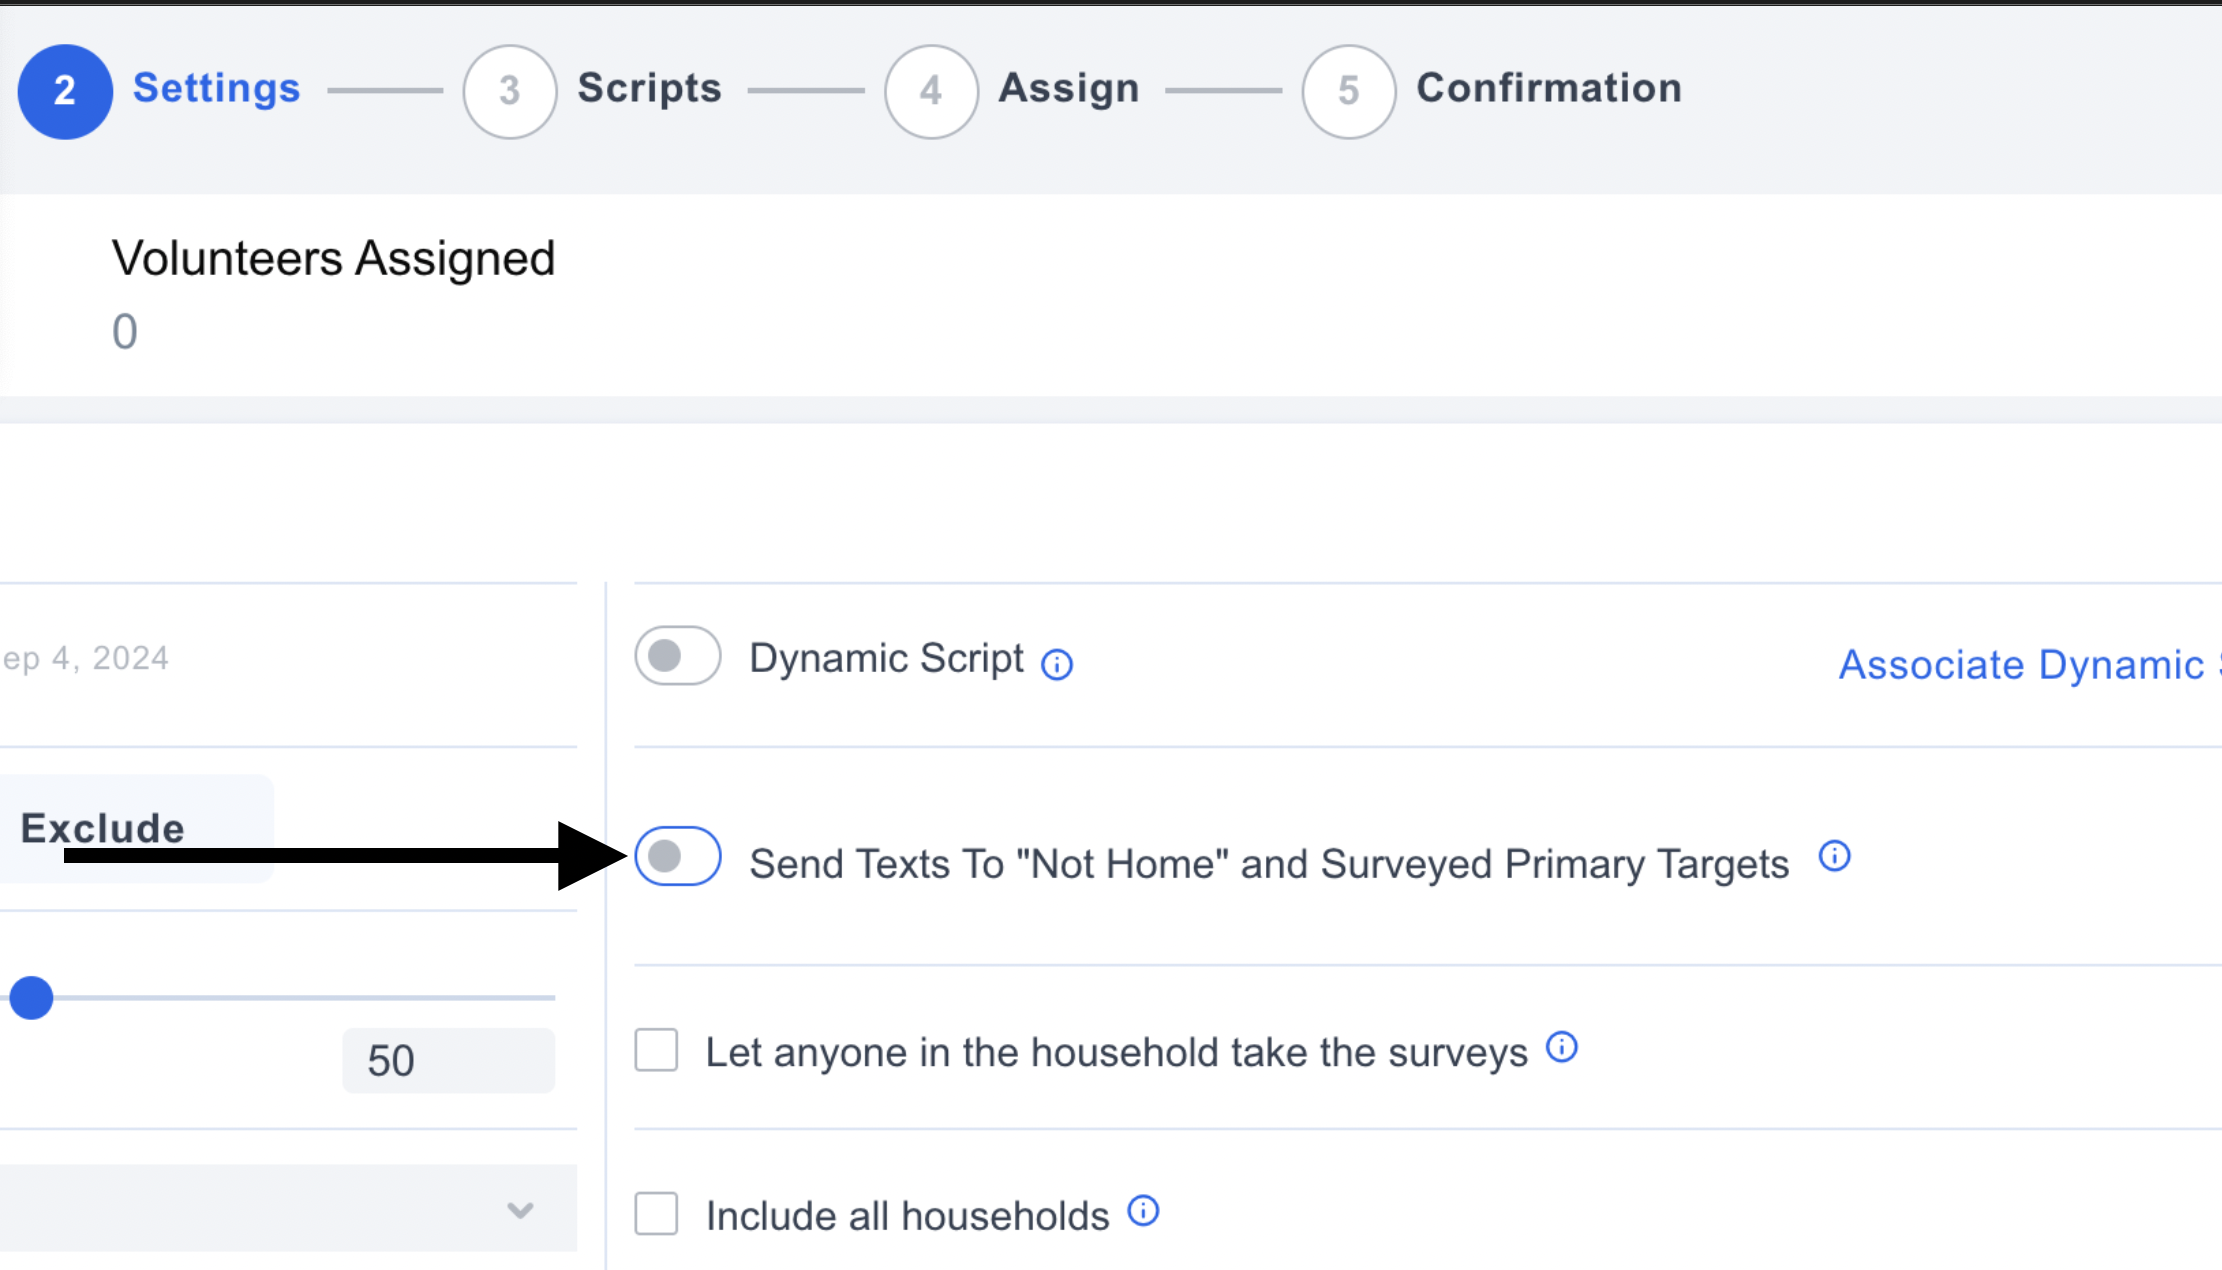Enable the Dynamic Script toggle
This screenshot has width=2222, height=1270.
coord(678,656)
